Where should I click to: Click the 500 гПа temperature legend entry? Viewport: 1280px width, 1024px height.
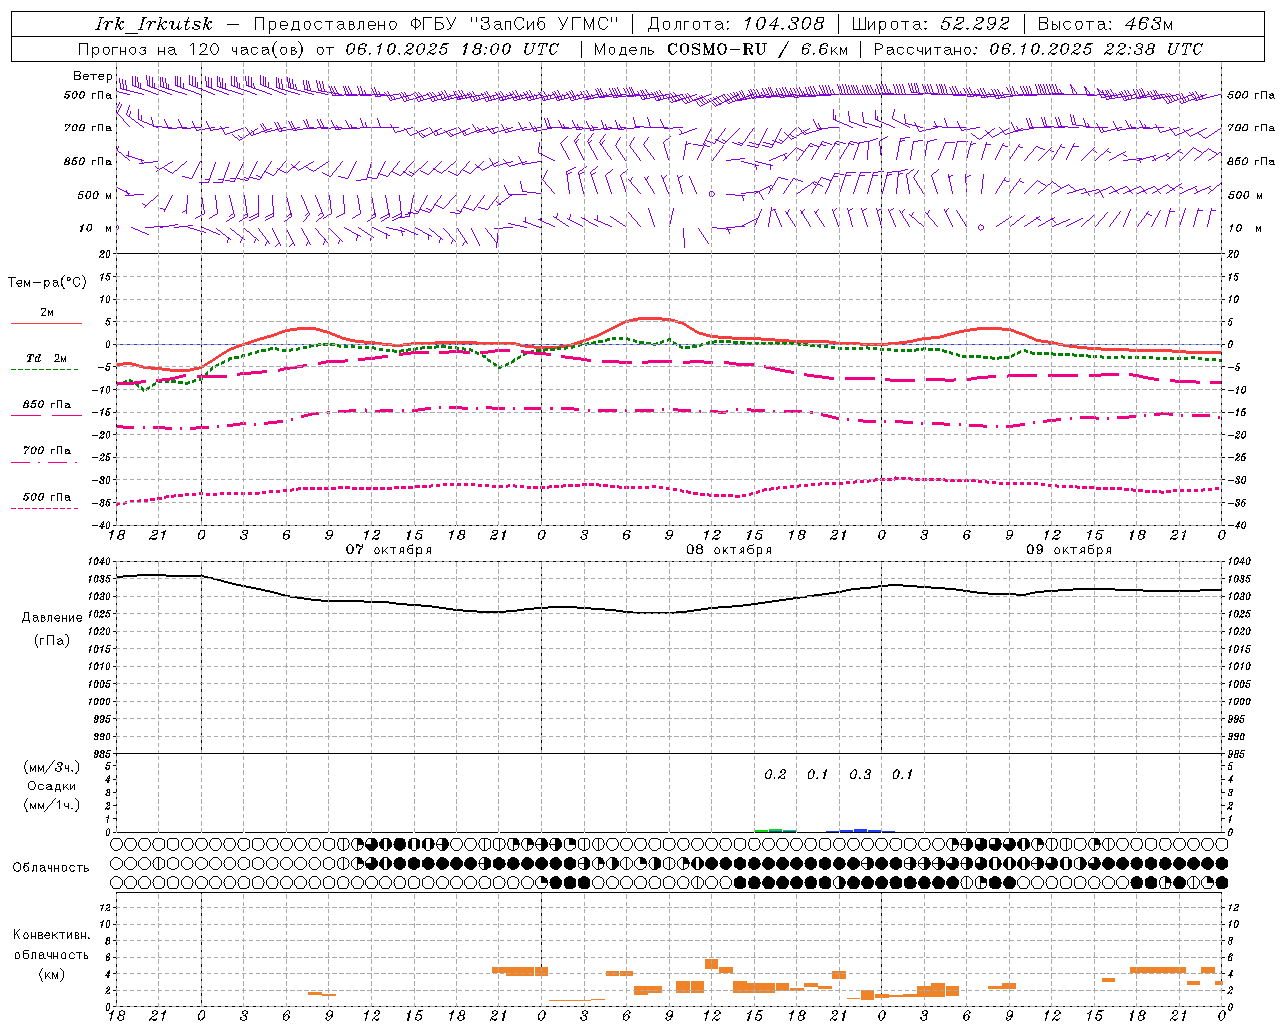pyautogui.click(x=47, y=497)
